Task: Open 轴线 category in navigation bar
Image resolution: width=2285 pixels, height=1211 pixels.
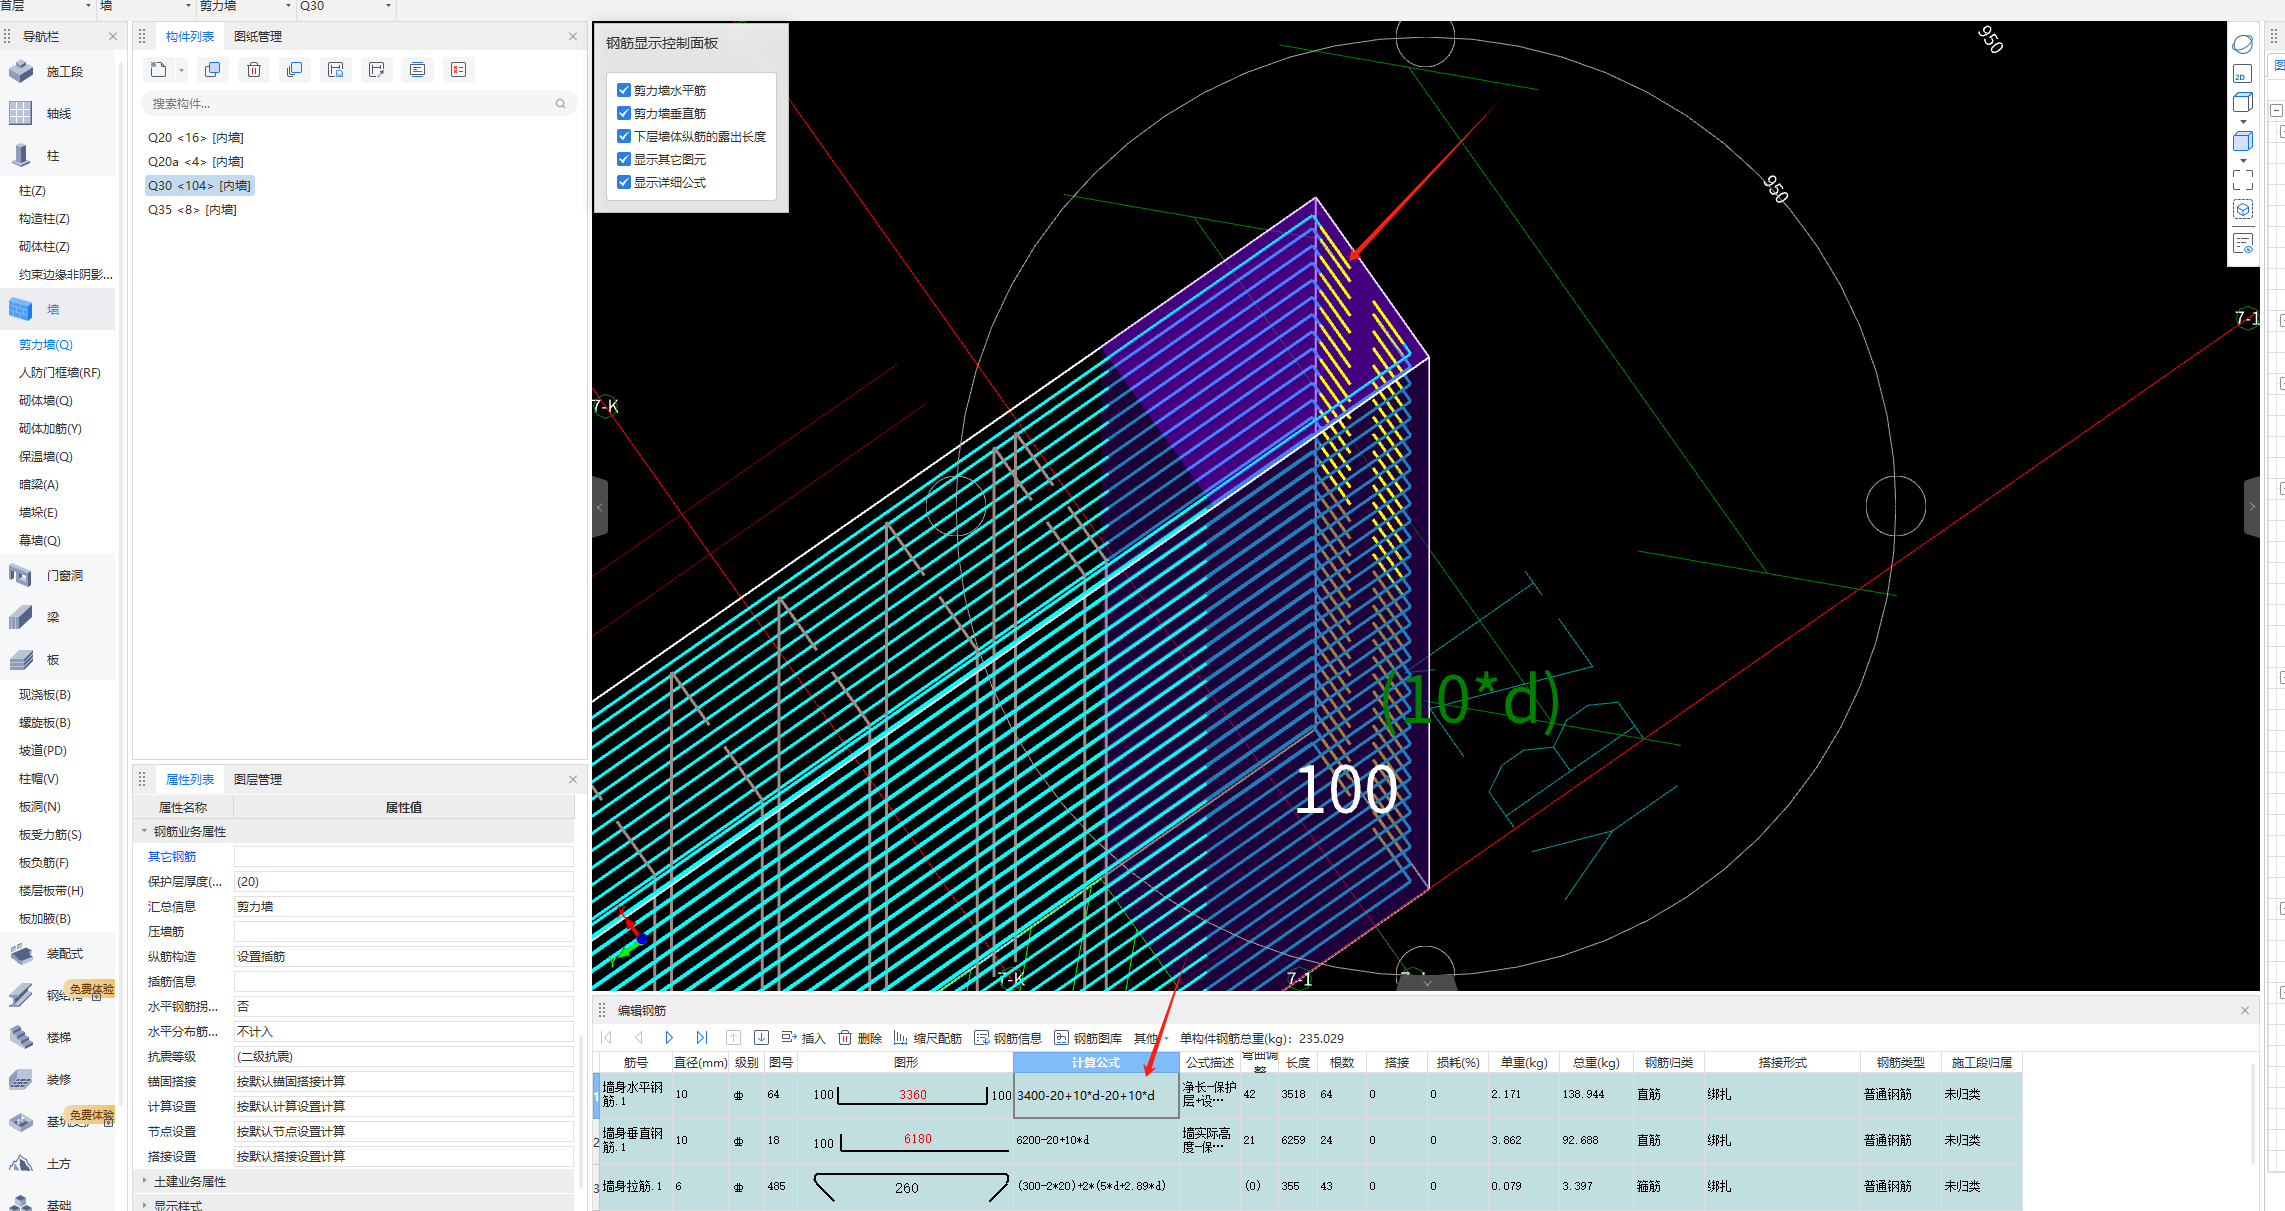Action: 60,114
